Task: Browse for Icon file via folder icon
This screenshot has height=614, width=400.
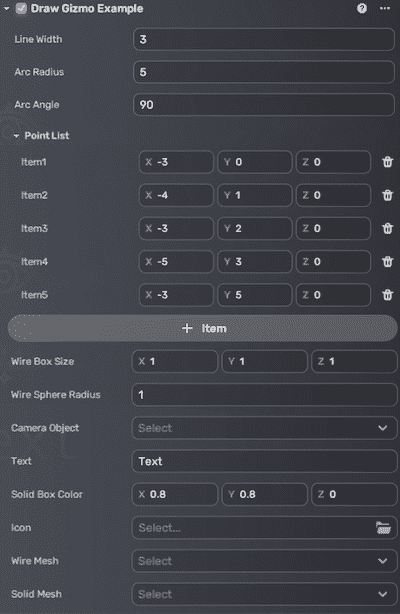Action: coord(383,527)
